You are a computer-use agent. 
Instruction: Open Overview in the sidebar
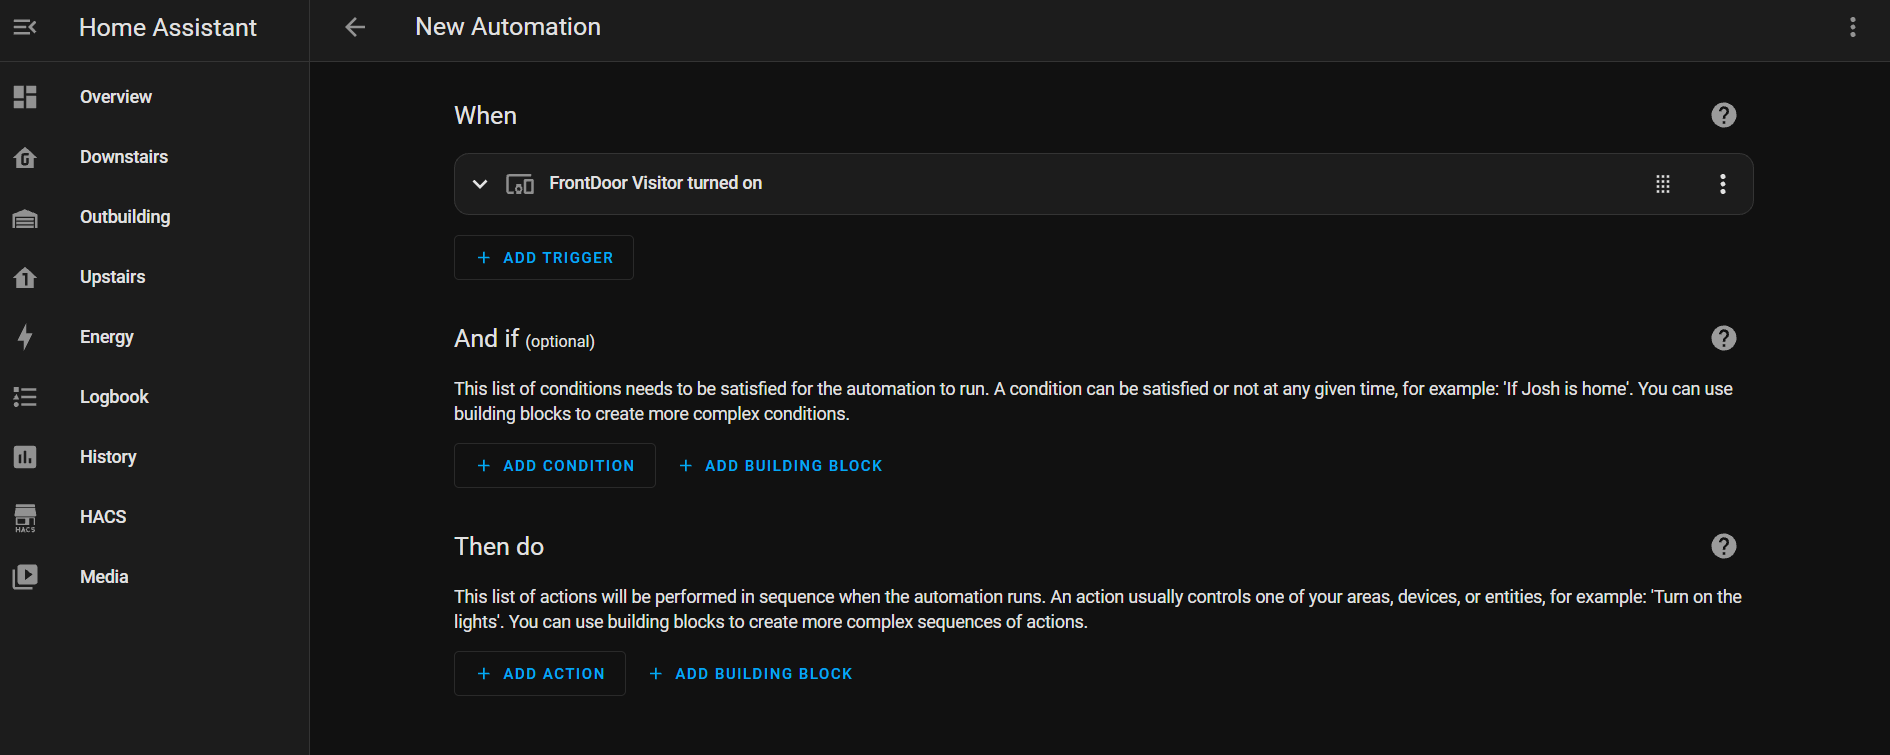(154, 97)
